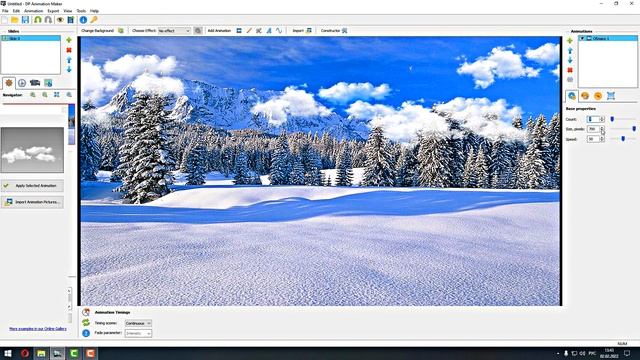Click the last Navigation zoom icon

[69, 95]
